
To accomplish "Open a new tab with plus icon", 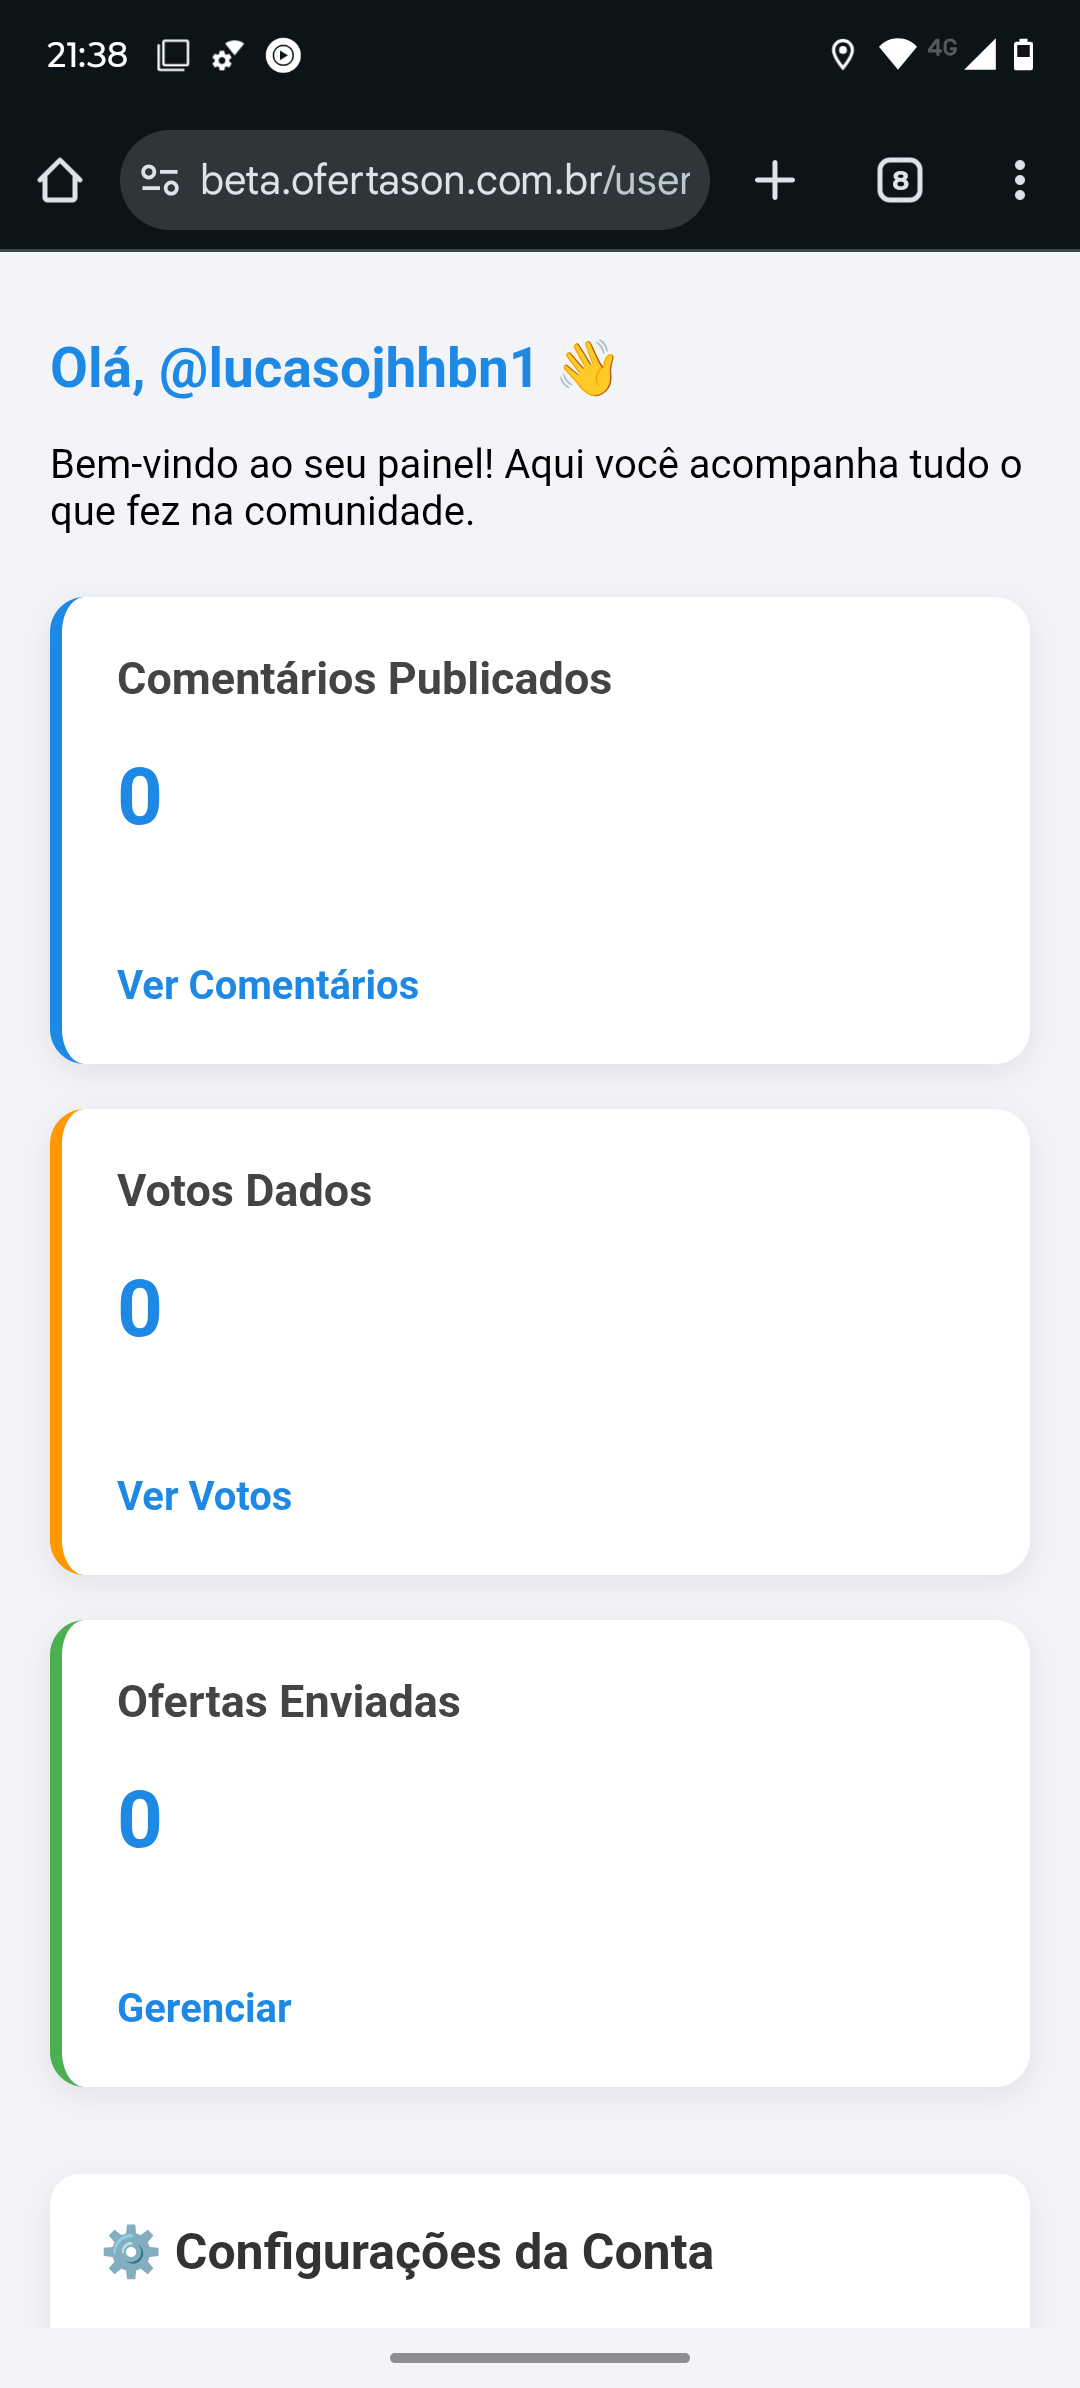I will tap(775, 181).
